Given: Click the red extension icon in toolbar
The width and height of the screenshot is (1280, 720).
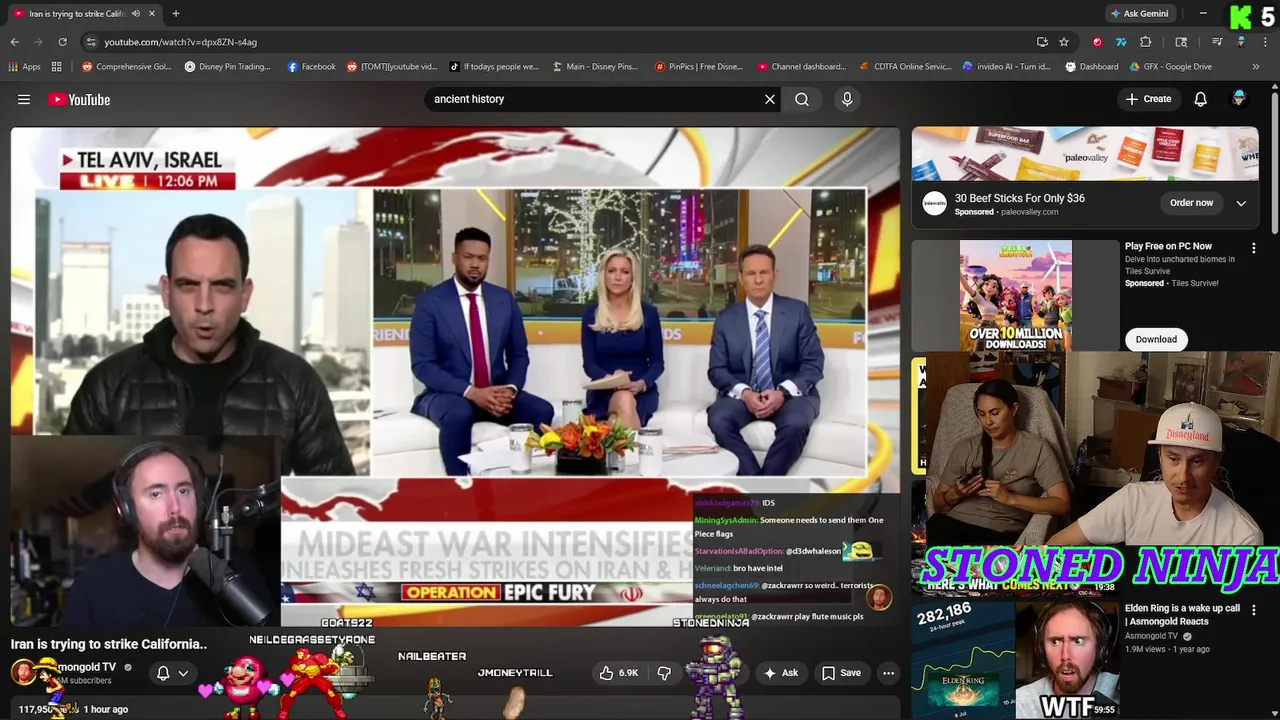Looking at the screenshot, I should coord(1097,42).
